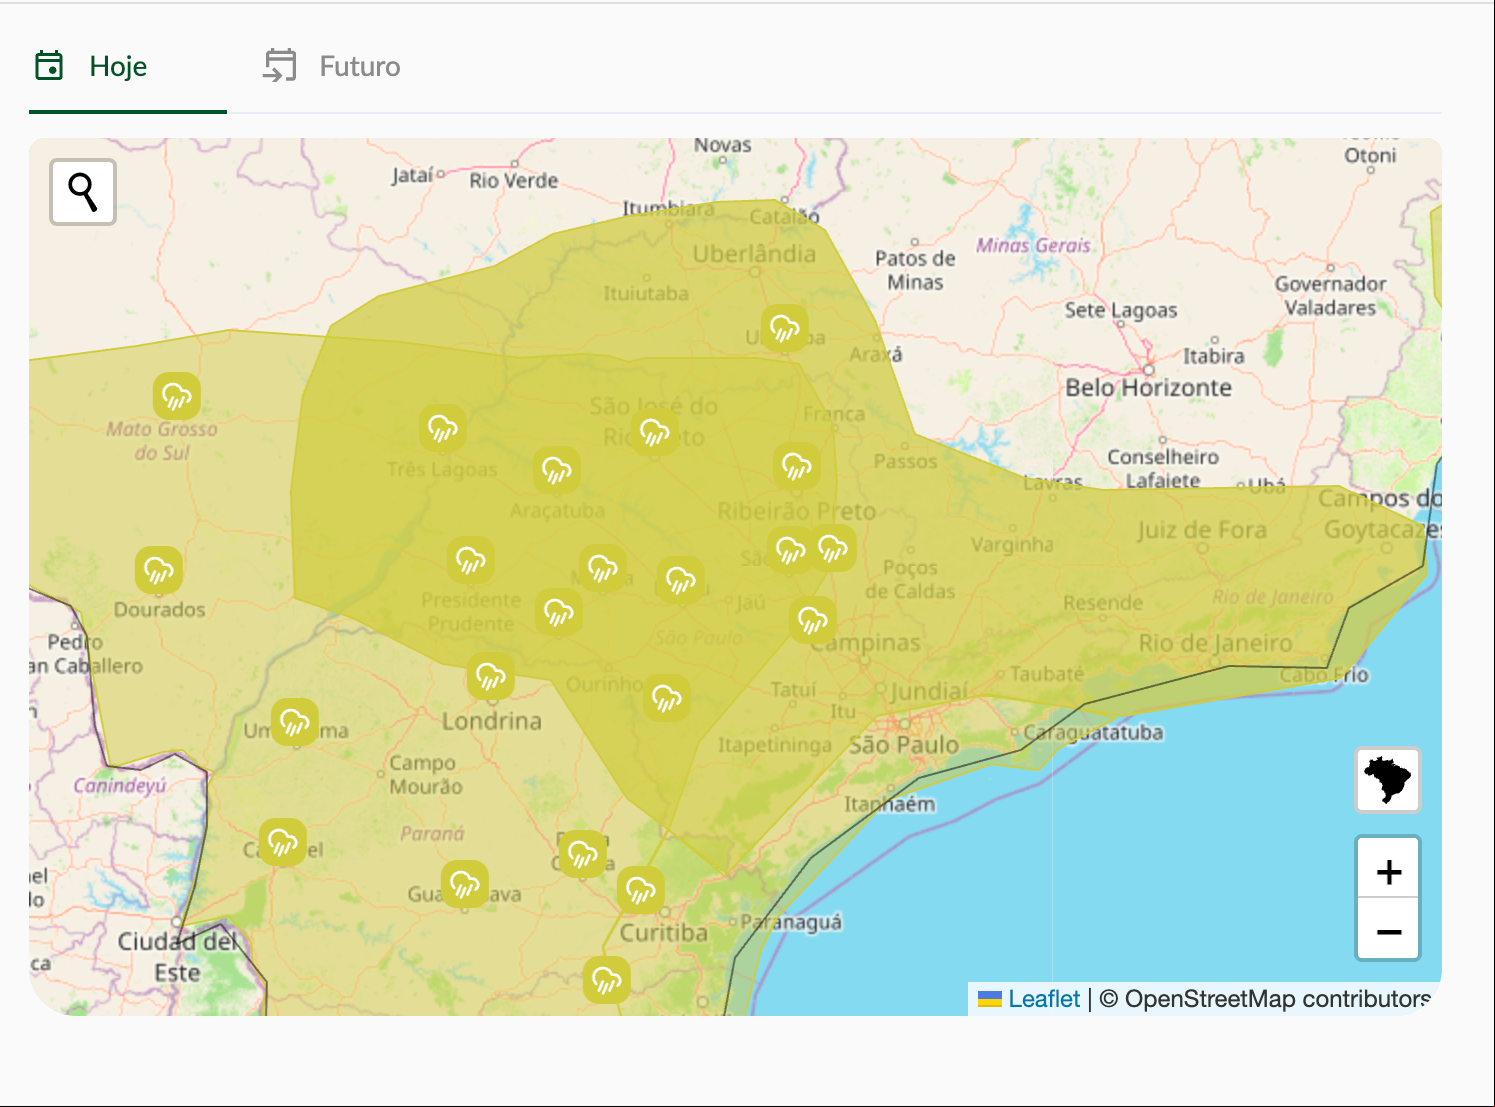Select rain alert icon above Três Lagoas

point(443,428)
